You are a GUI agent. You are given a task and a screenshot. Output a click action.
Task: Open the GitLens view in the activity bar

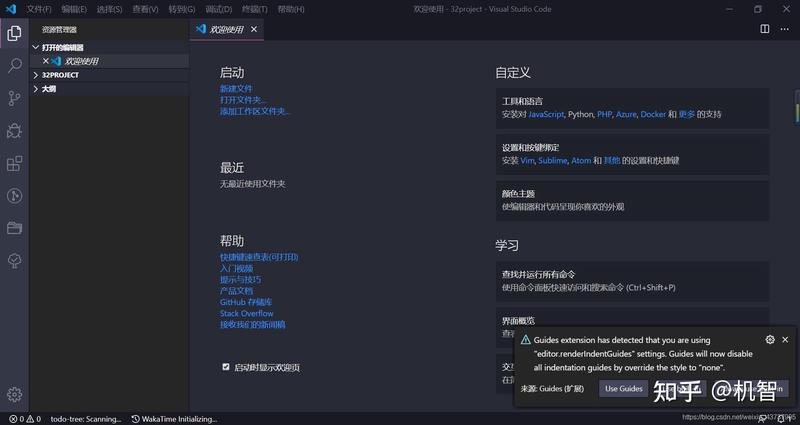click(x=14, y=195)
